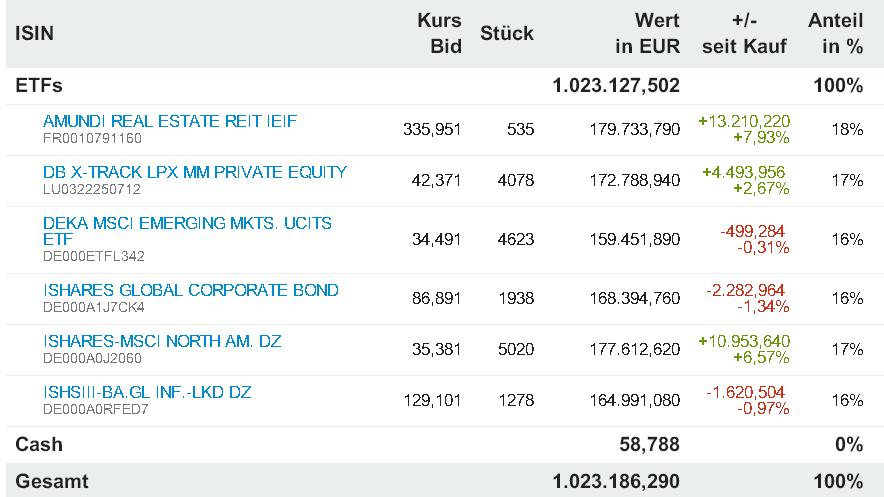Image resolution: width=884 pixels, height=497 pixels.
Task: Open ISHSIII-BA.GL INF.-LKD DZ fund link
Action: (147, 392)
